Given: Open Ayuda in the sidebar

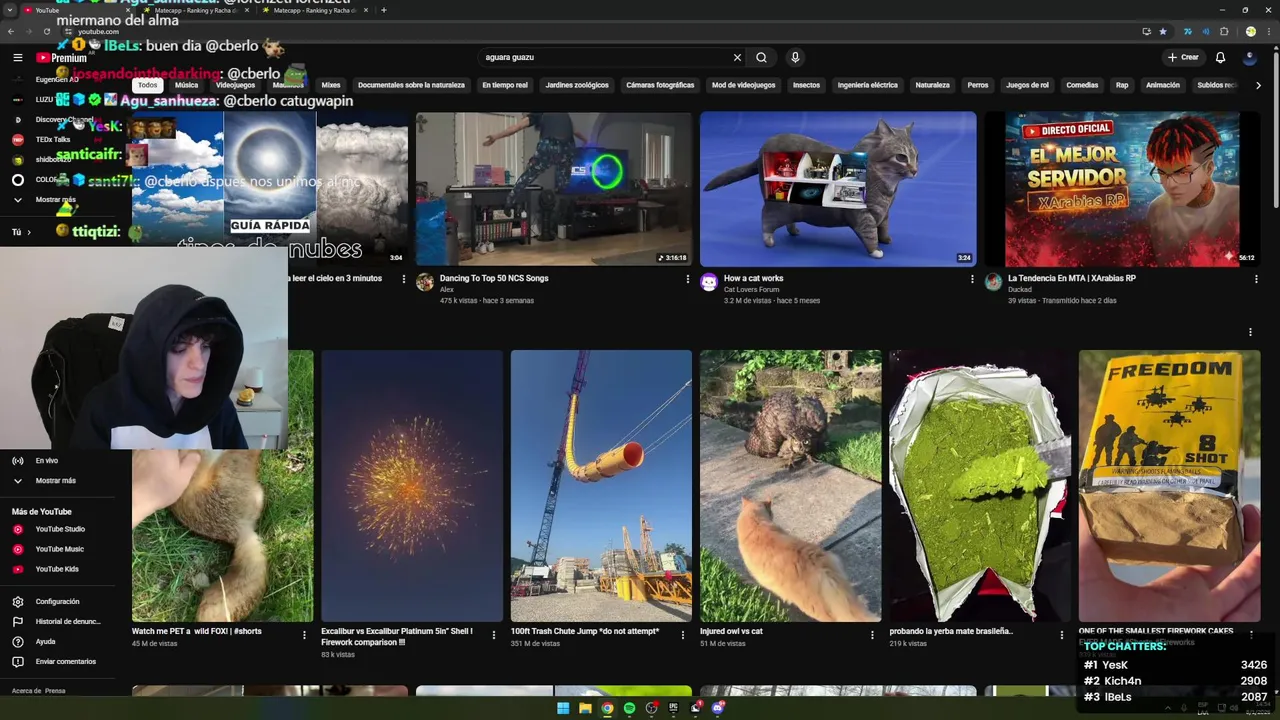Looking at the screenshot, I should point(45,641).
